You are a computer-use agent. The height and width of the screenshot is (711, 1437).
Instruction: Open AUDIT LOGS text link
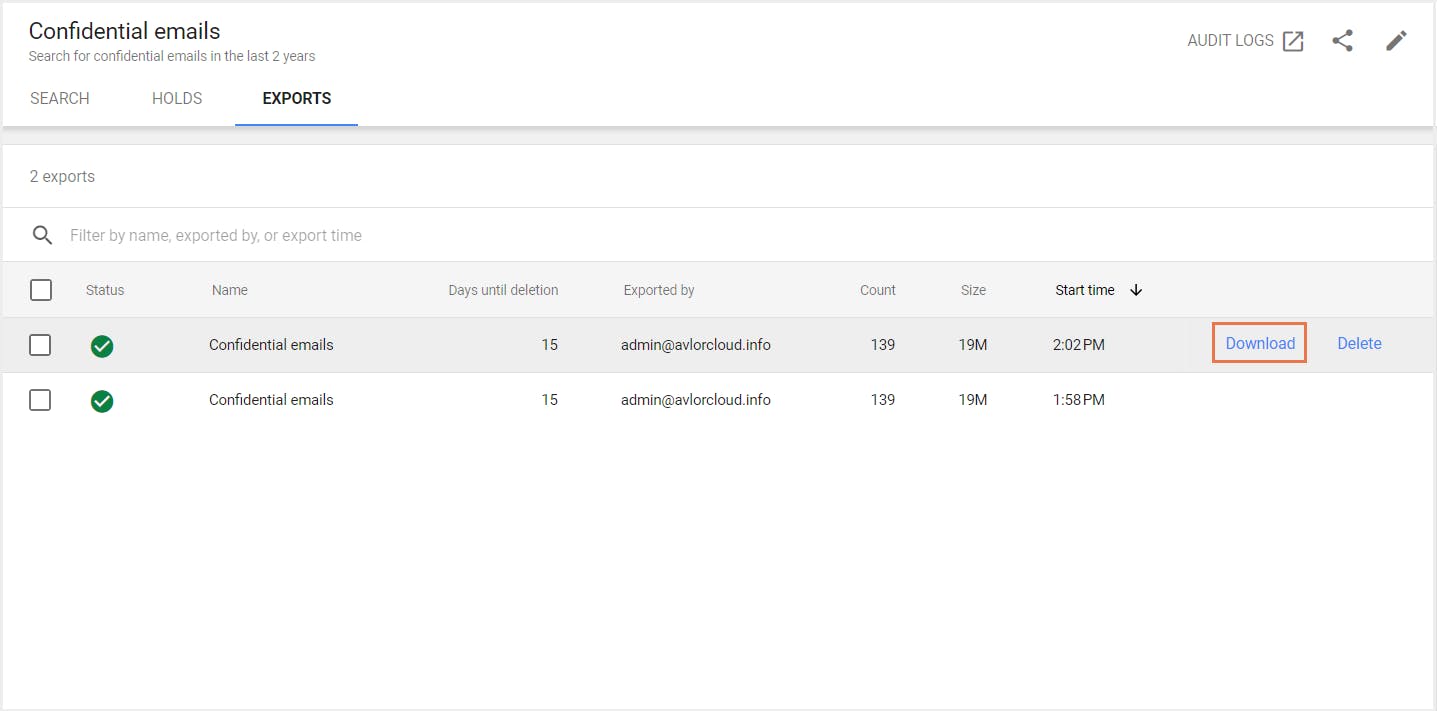click(1230, 41)
